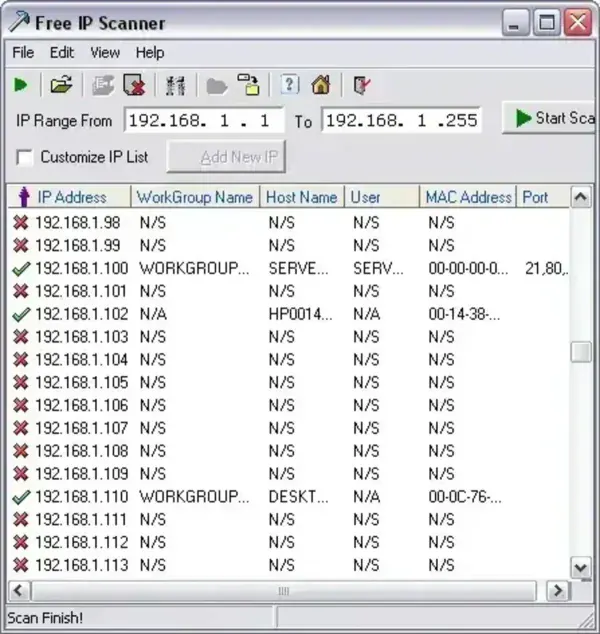Select the row 192.168.1.113
Screen dimensions: 600x634
click(x=289, y=565)
